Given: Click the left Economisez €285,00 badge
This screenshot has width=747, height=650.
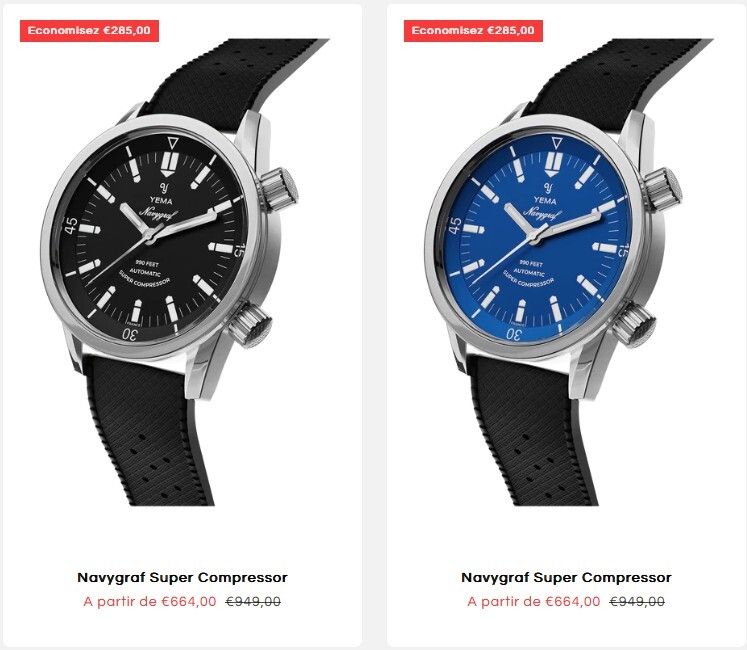Looking at the screenshot, I should click(89, 31).
